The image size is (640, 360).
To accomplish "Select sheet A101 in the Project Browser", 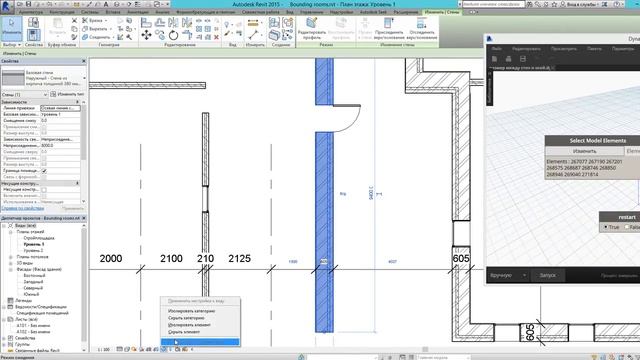I will pos(33,326).
